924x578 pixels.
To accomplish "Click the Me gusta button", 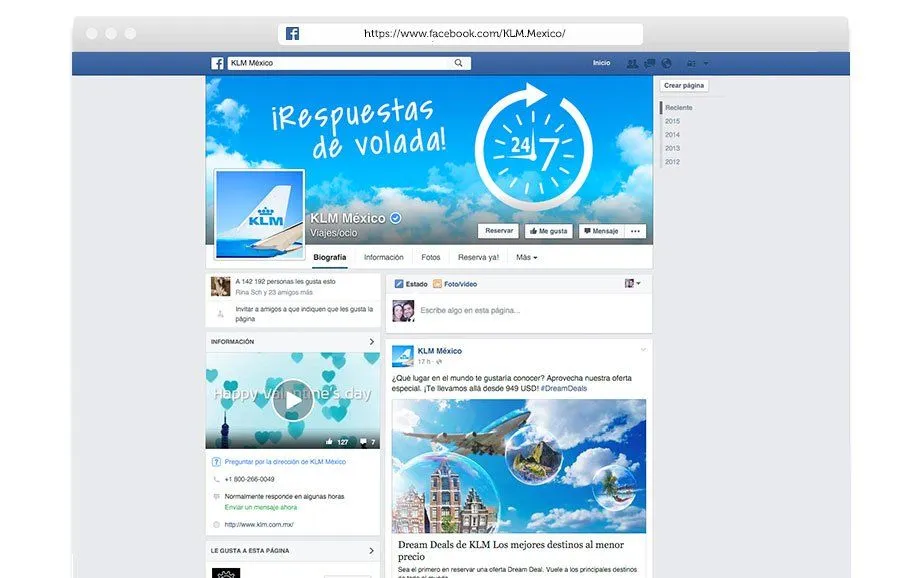I will click(549, 231).
